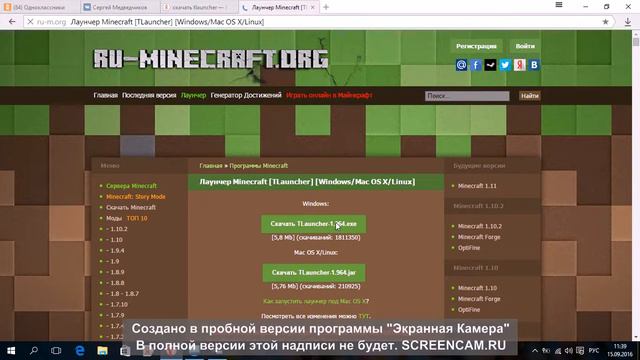Open the Store icon in the taskbar

125,351
